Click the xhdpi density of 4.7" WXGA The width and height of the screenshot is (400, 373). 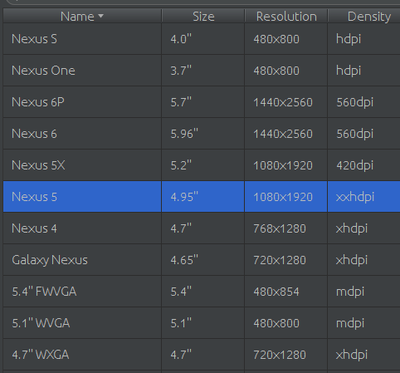pos(364,355)
